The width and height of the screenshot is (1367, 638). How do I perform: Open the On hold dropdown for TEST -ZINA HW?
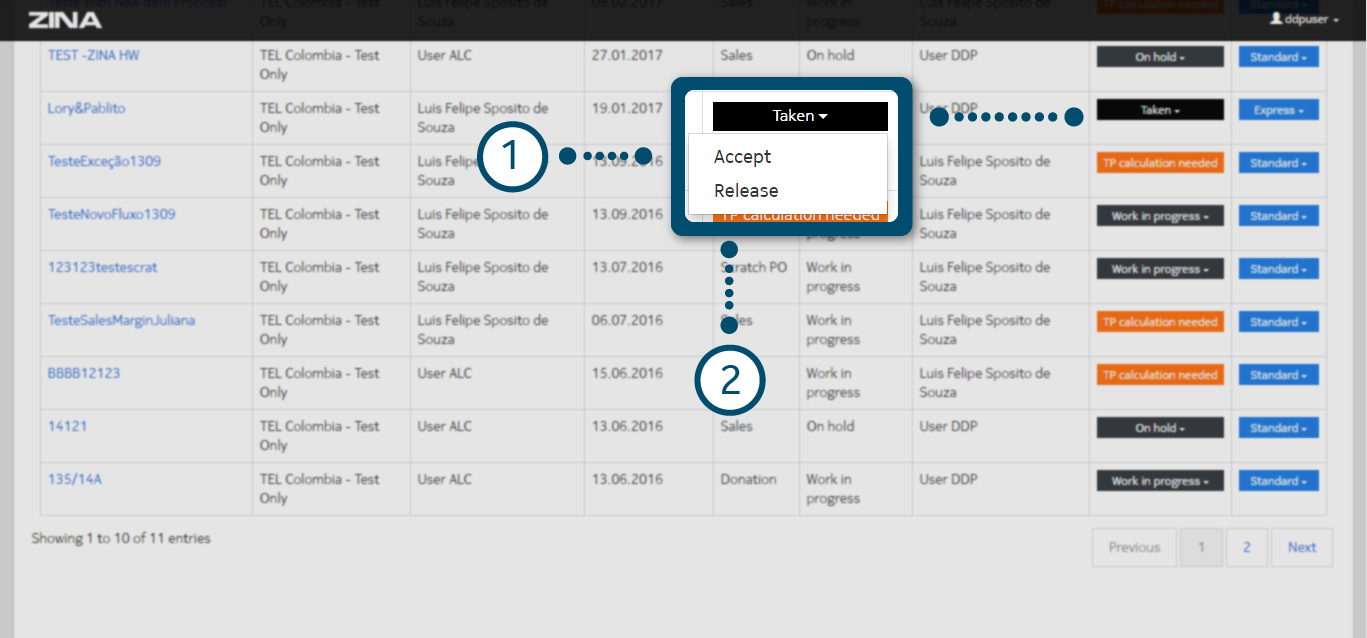tap(1159, 57)
